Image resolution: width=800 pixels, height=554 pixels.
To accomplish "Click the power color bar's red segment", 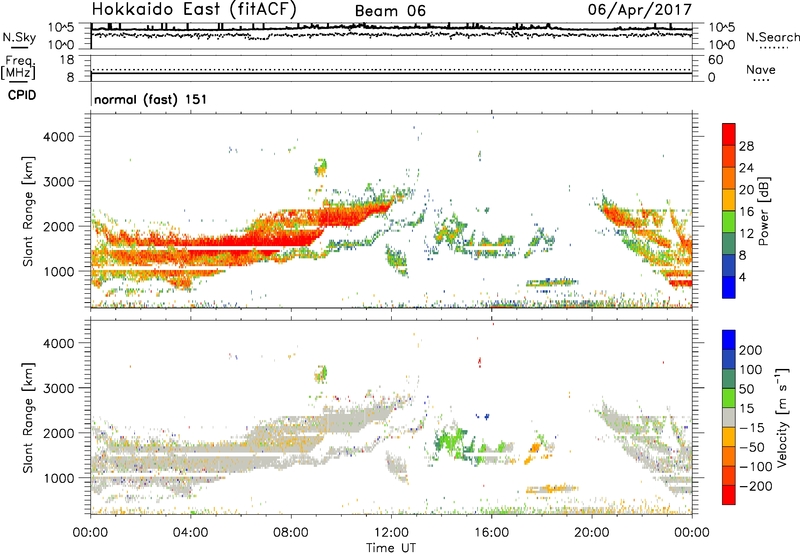I will tap(729, 135).
